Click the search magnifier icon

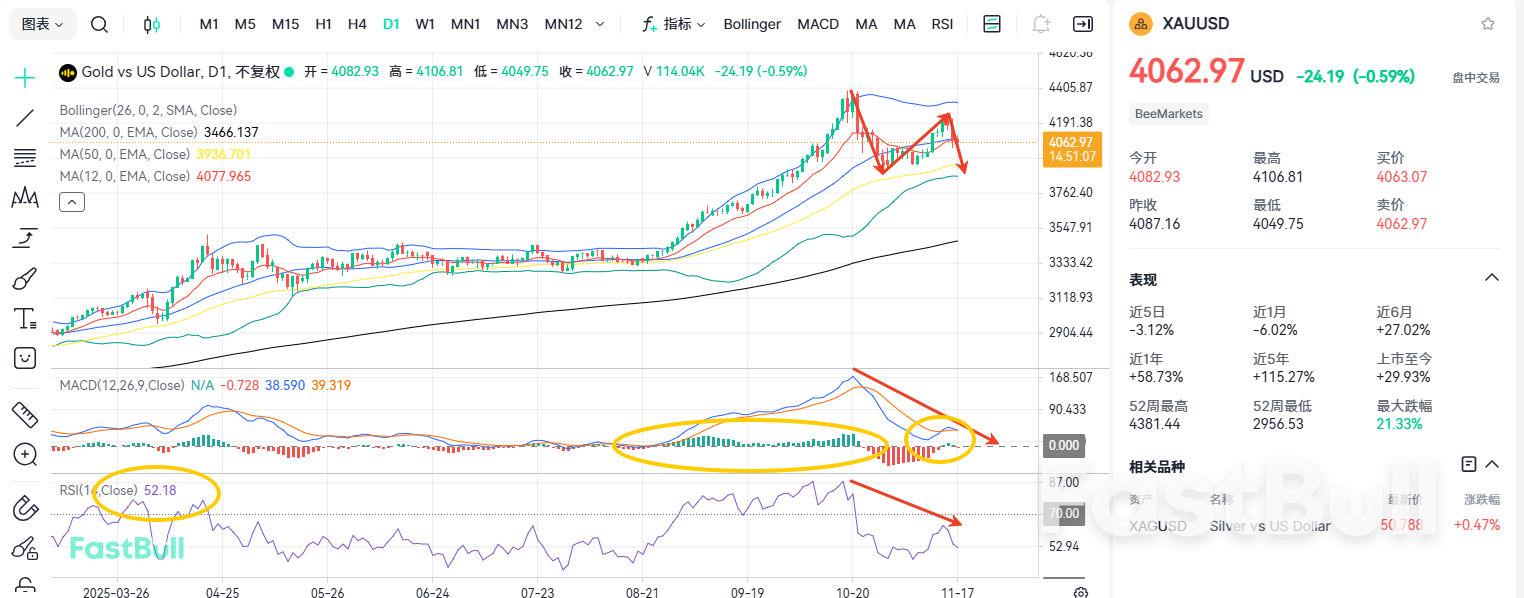click(99, 23)
